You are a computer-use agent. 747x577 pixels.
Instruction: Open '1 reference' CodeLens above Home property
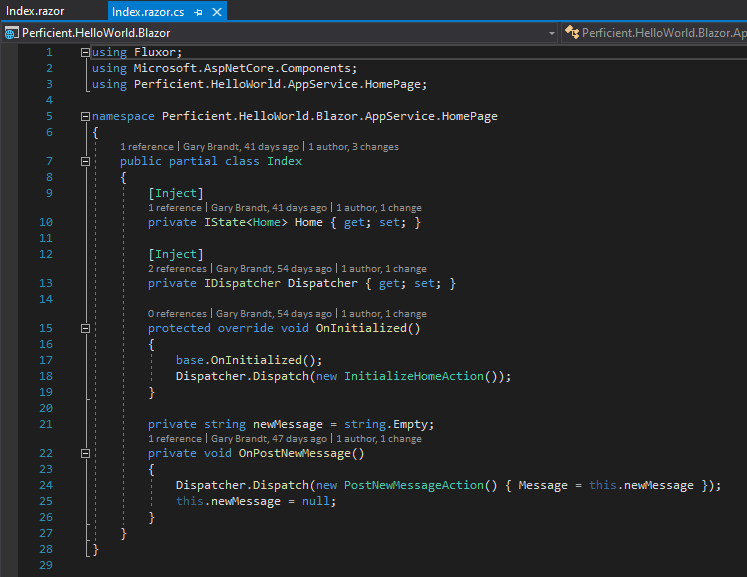[x=175, y=208]
